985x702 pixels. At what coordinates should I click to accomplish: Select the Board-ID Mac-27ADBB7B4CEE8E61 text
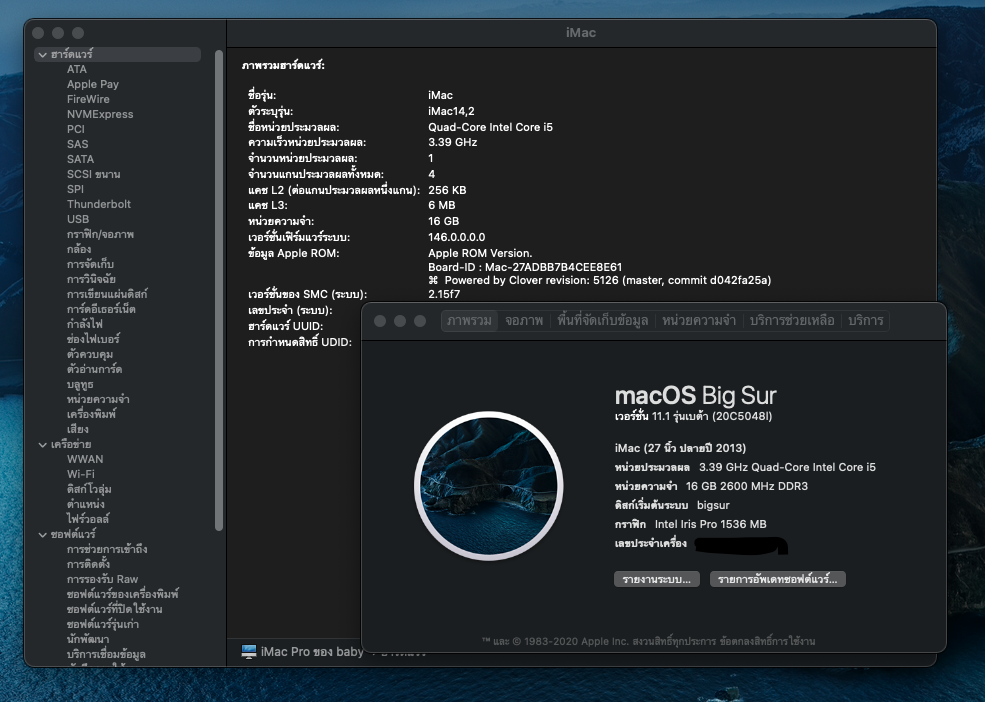pos(525,267)
